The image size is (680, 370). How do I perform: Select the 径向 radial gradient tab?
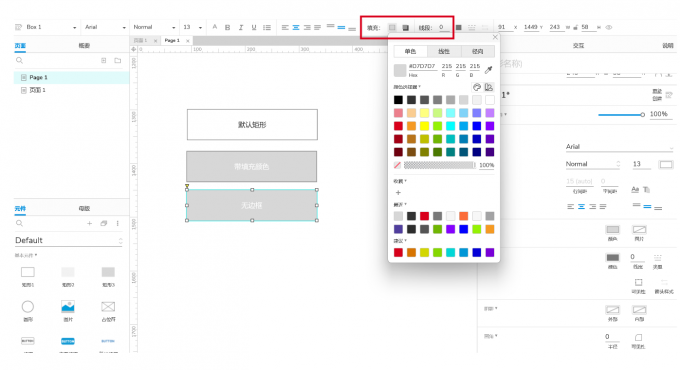(477, 51)
